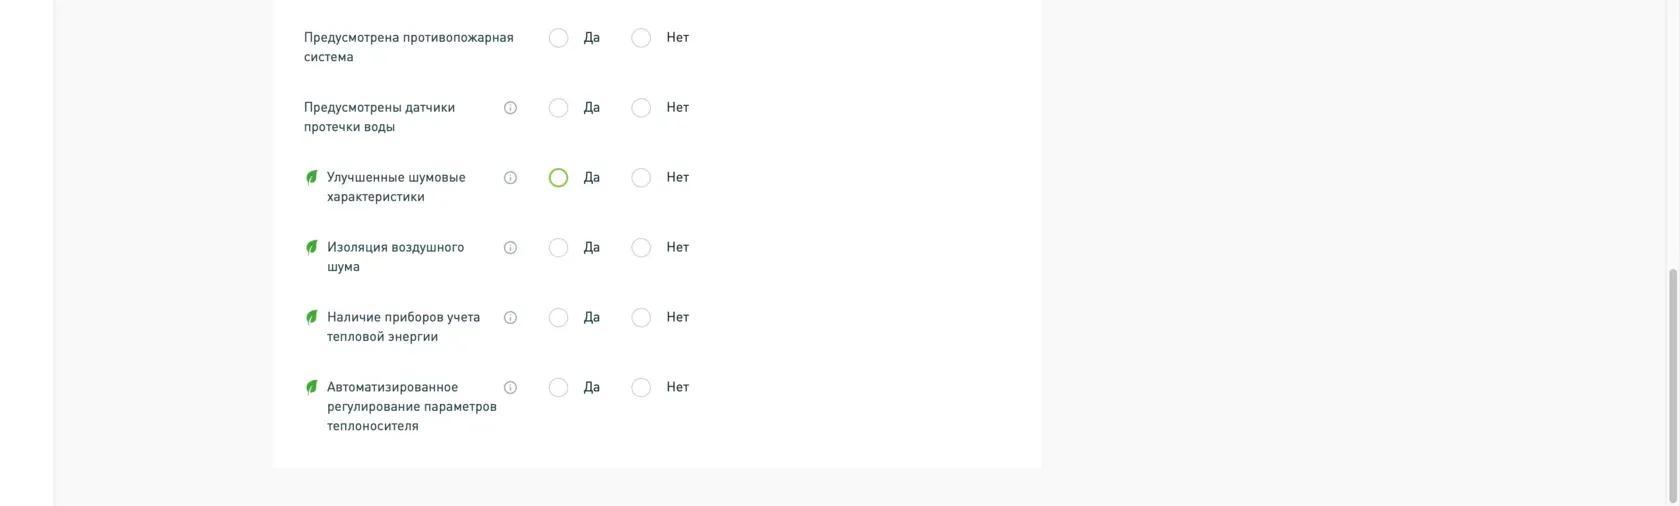Click green leaf icon beside Улучшенные шумовые характеристики

[312, 177]
